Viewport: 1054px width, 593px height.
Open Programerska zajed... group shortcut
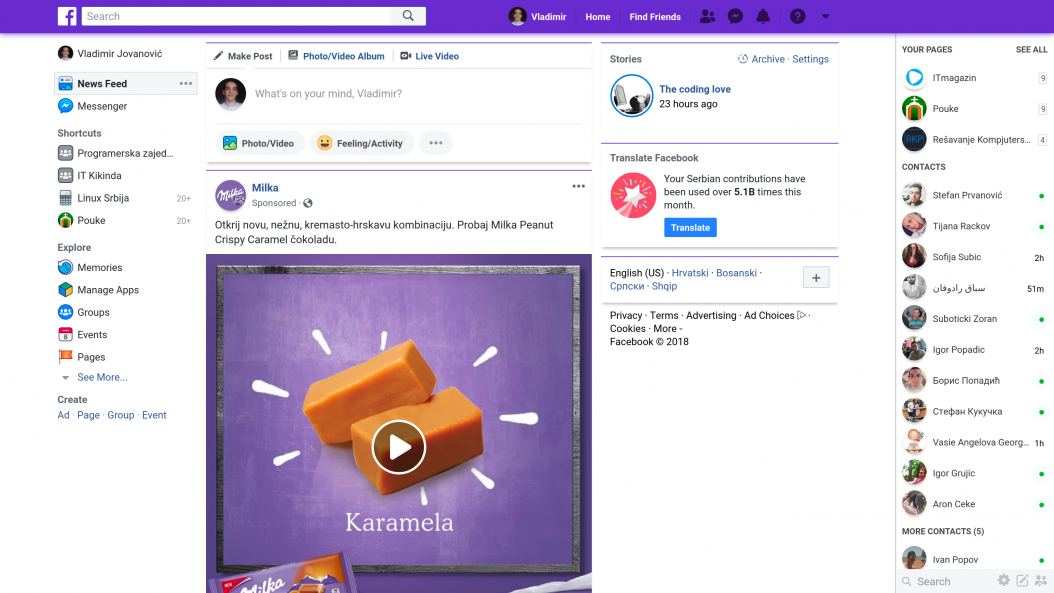116,153
